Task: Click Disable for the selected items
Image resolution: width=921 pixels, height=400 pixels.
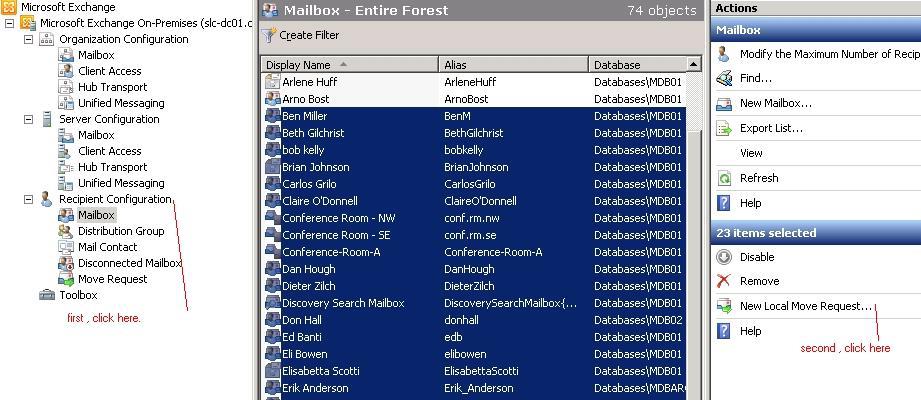Action: [x=757, y=257]
